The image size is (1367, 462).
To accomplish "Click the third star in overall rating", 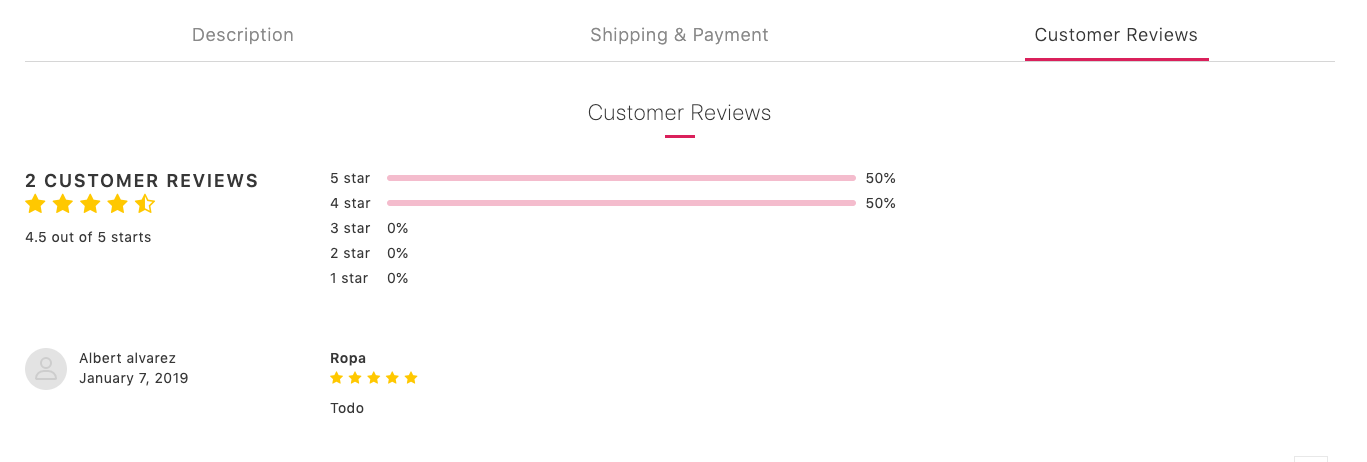I will [90, 205].
